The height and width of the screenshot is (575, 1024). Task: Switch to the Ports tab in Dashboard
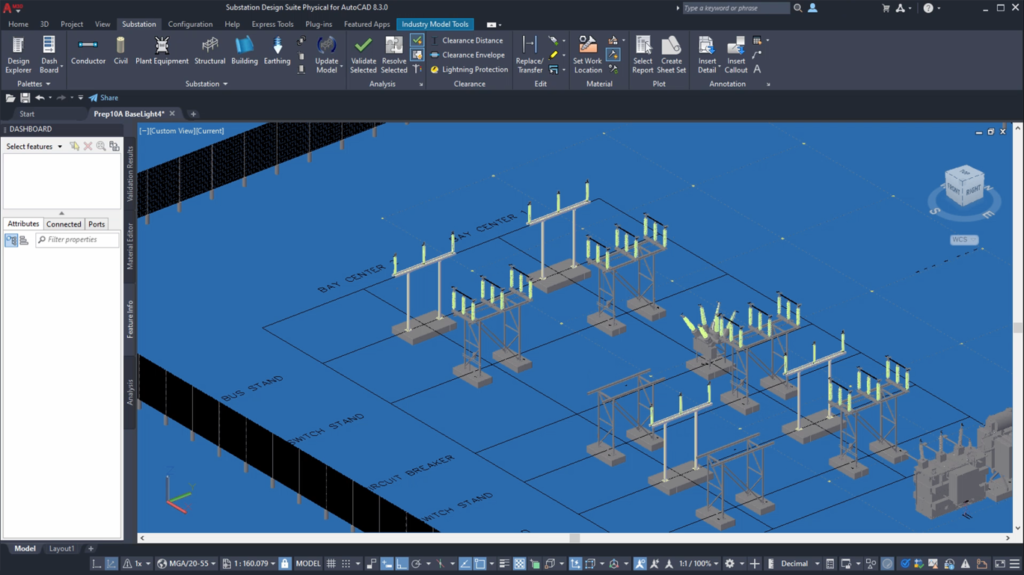[97, 224]
